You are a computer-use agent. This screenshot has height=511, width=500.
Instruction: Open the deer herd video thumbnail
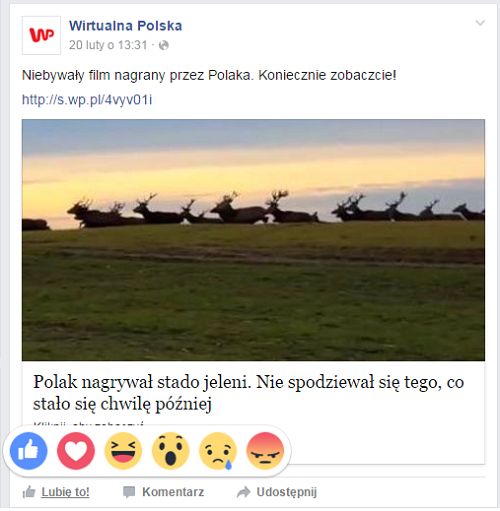point(253,240)
